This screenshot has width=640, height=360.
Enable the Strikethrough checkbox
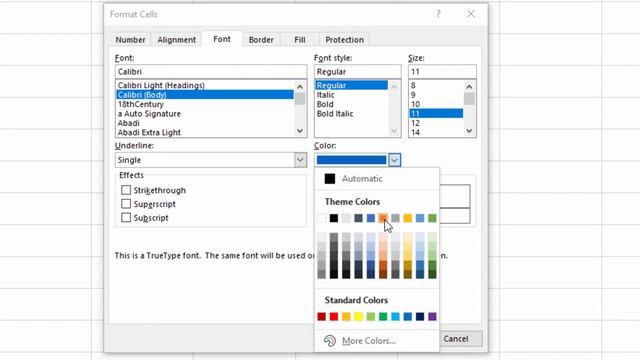126,190
